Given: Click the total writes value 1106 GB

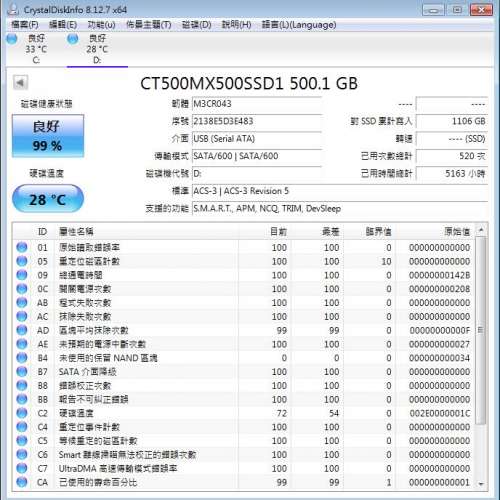Looking at the screenshot, I should [x=452, y=121].
